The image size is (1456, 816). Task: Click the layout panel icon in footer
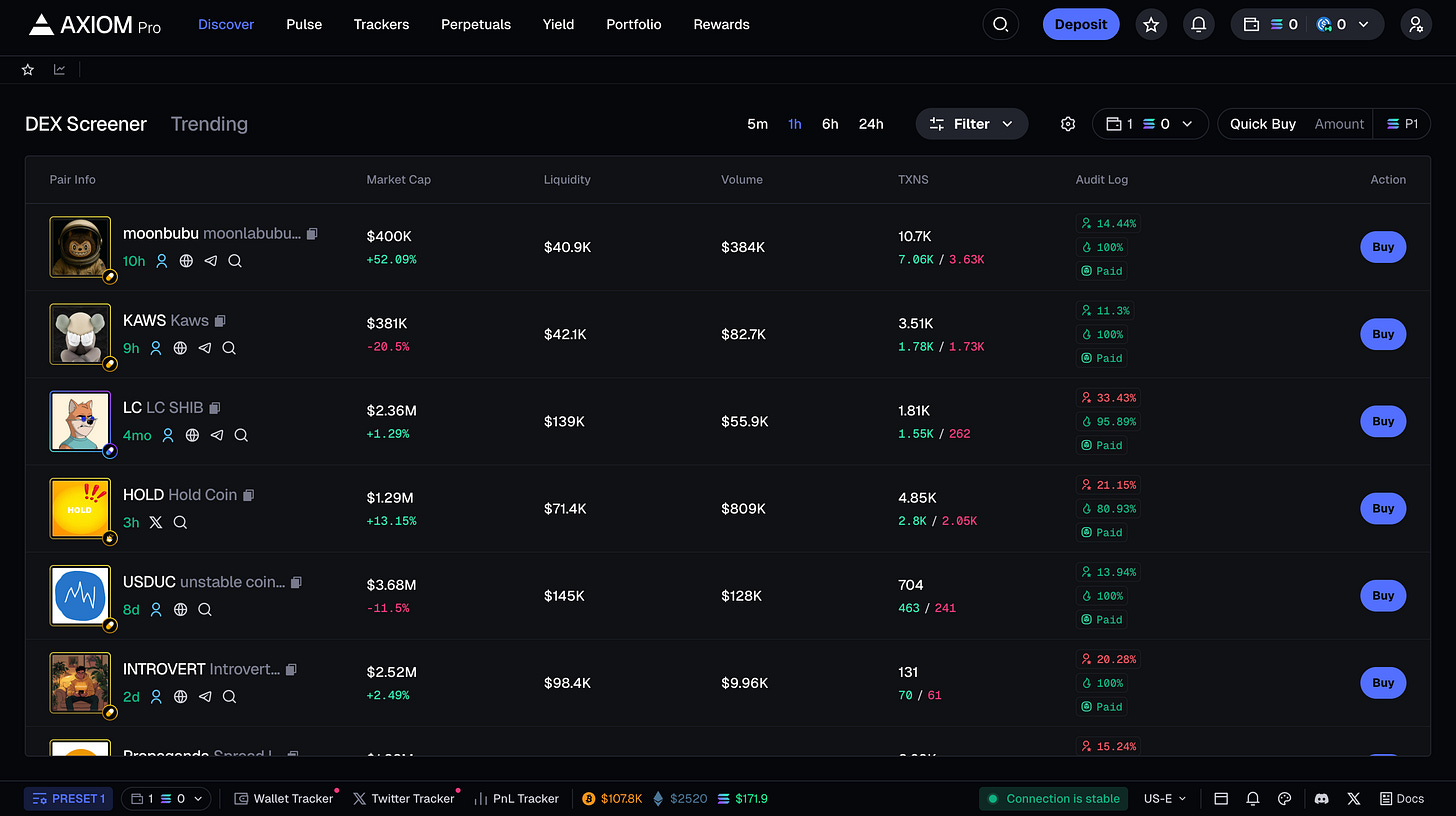[1221, 799]
